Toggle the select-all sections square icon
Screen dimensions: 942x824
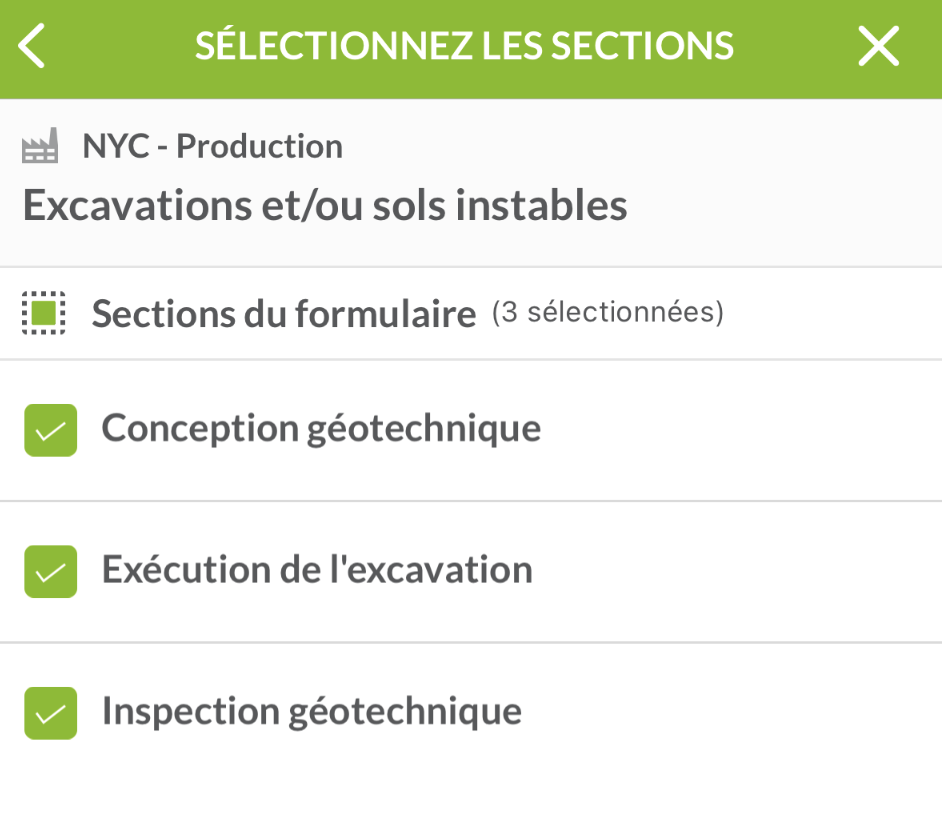pos(43,314)
